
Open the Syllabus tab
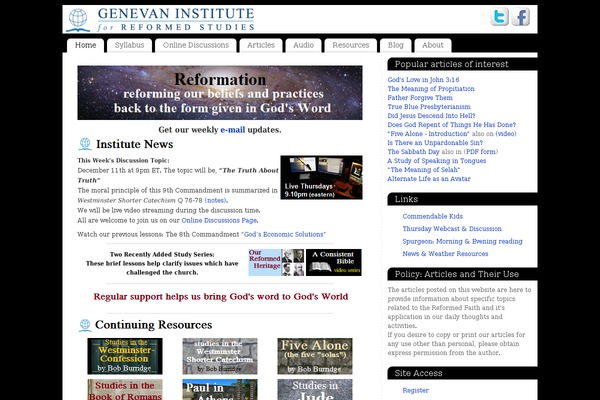pos(129,45)
